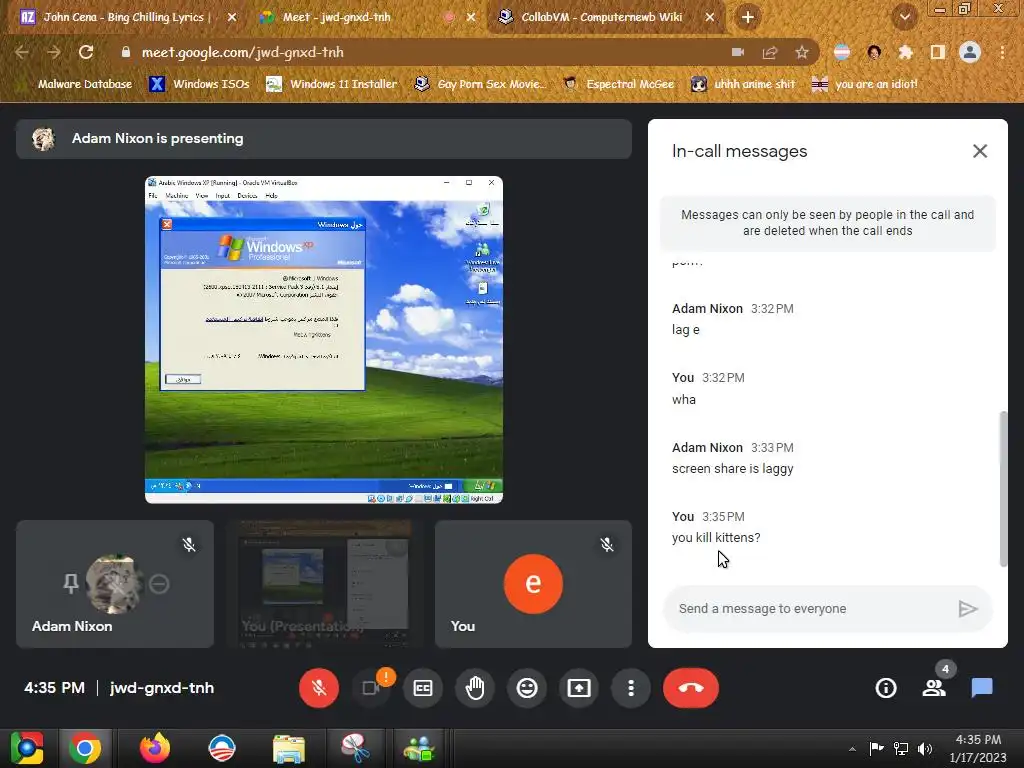Show the people list icon
Viewport: 1024px width, 768px height.
tap(934, 688)
